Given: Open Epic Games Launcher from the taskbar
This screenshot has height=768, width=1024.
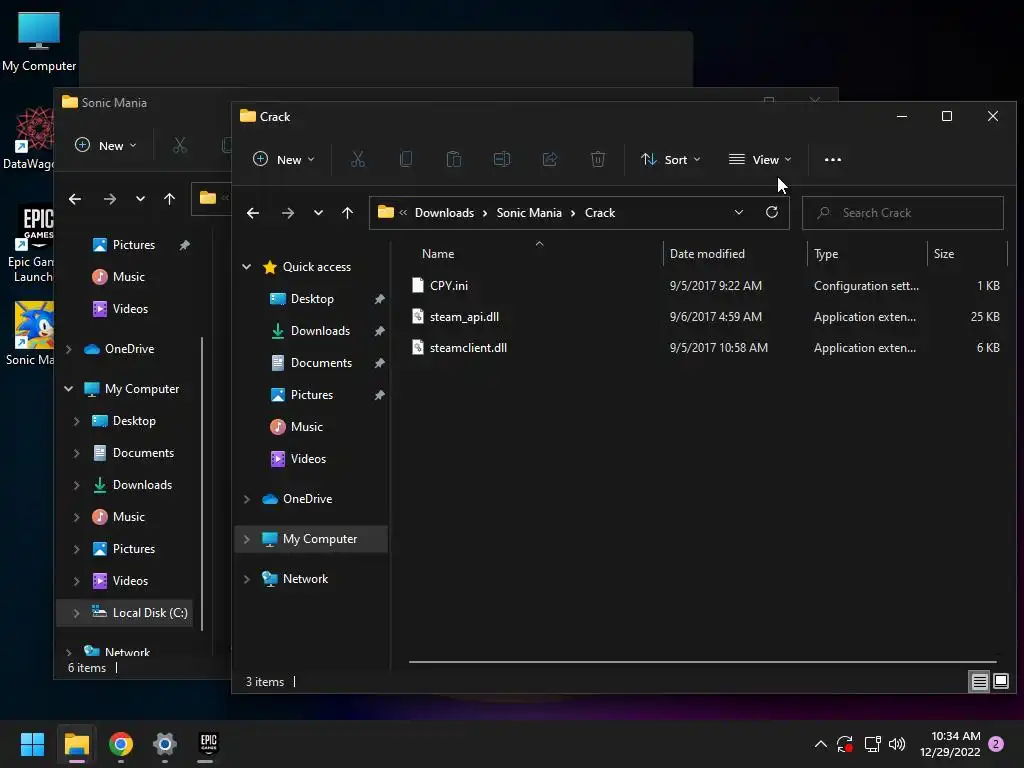Looking at the screenshot, I should pyautogui.click(x=208, y=744).
